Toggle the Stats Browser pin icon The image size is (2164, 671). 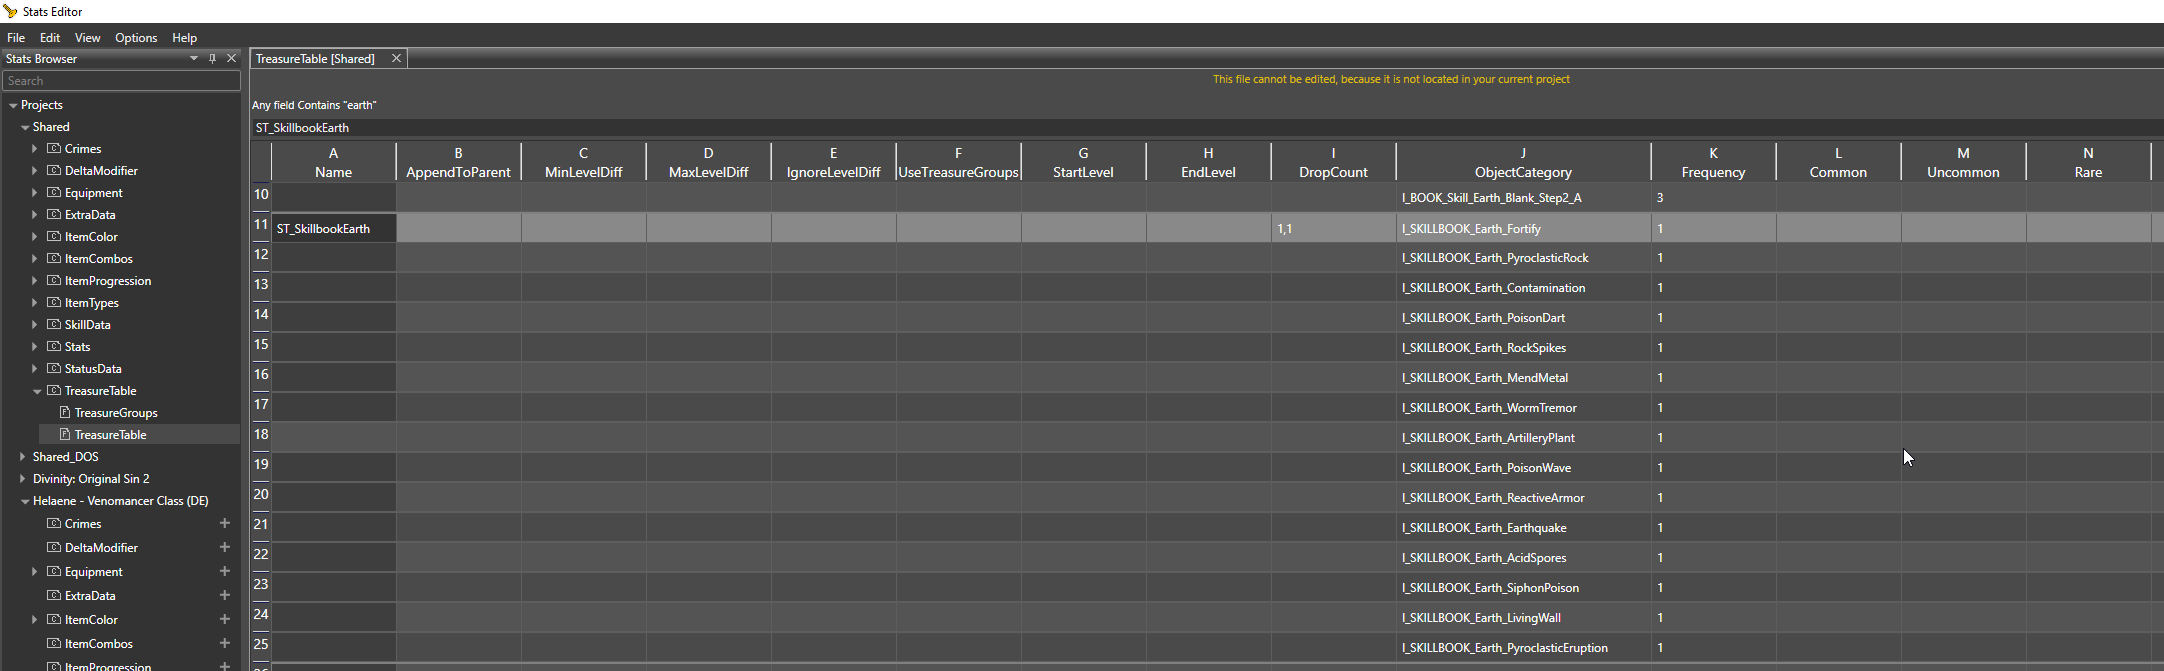pos(212,59)
